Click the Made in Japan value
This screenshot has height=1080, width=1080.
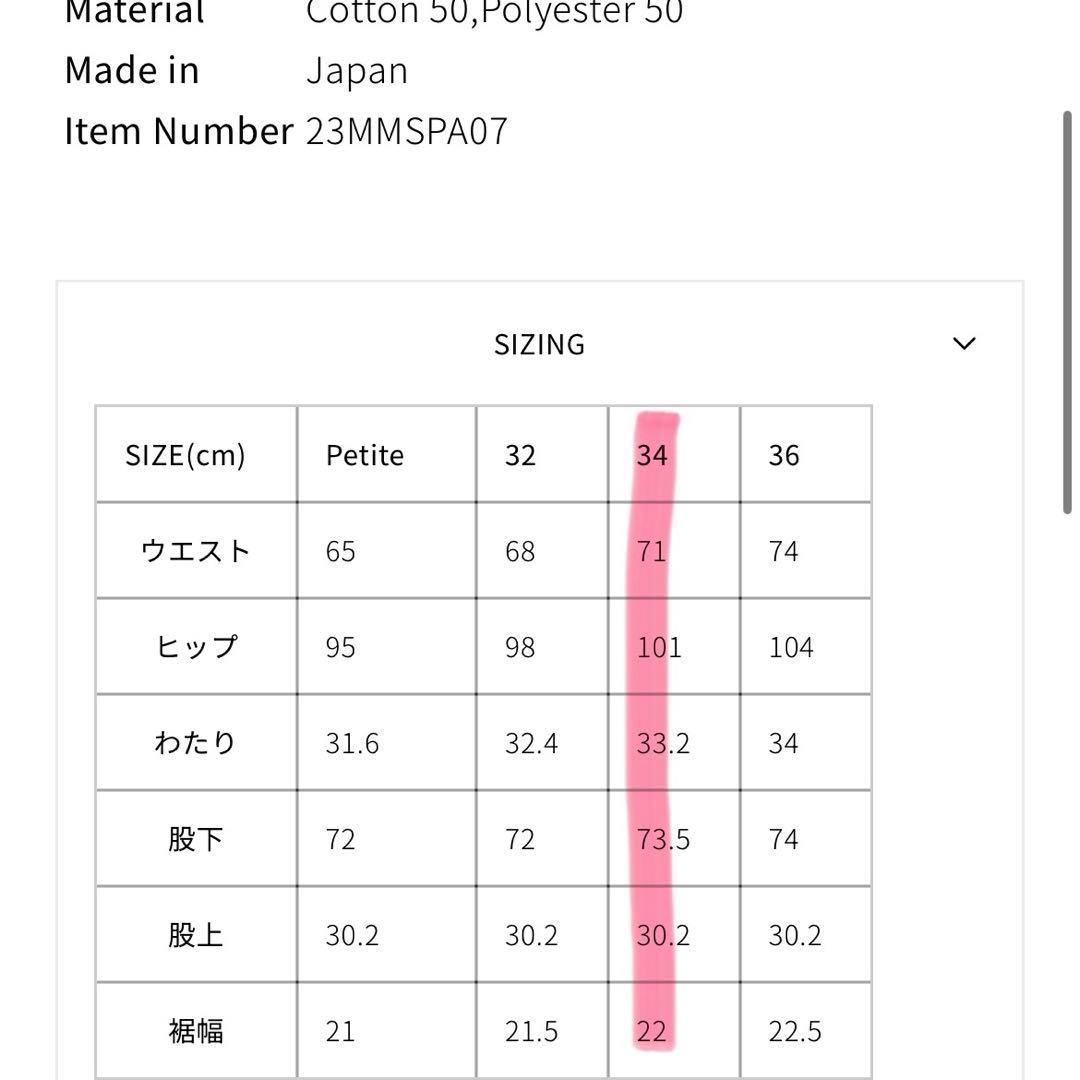(x=359, y=70)
